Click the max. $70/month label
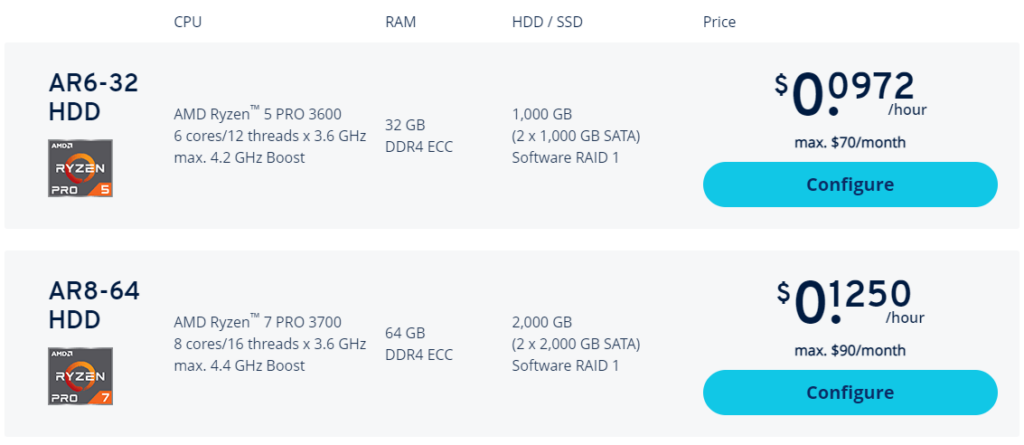This screenshot has width=1024, height=445. (850, 142)
